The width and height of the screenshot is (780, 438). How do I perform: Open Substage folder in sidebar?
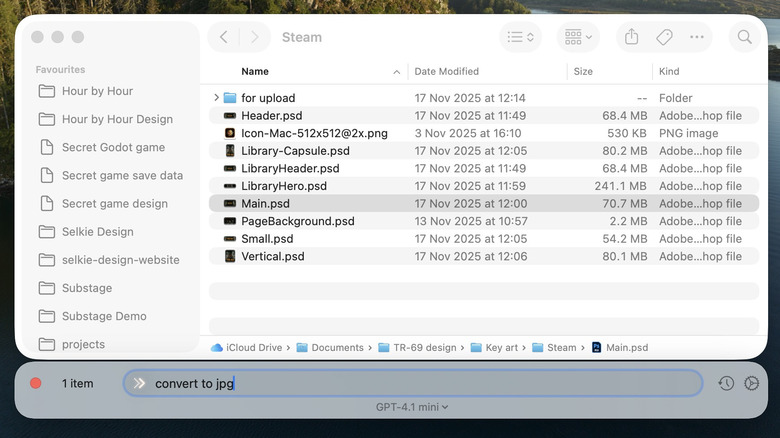pyautogui.click(x=75, y=288)
